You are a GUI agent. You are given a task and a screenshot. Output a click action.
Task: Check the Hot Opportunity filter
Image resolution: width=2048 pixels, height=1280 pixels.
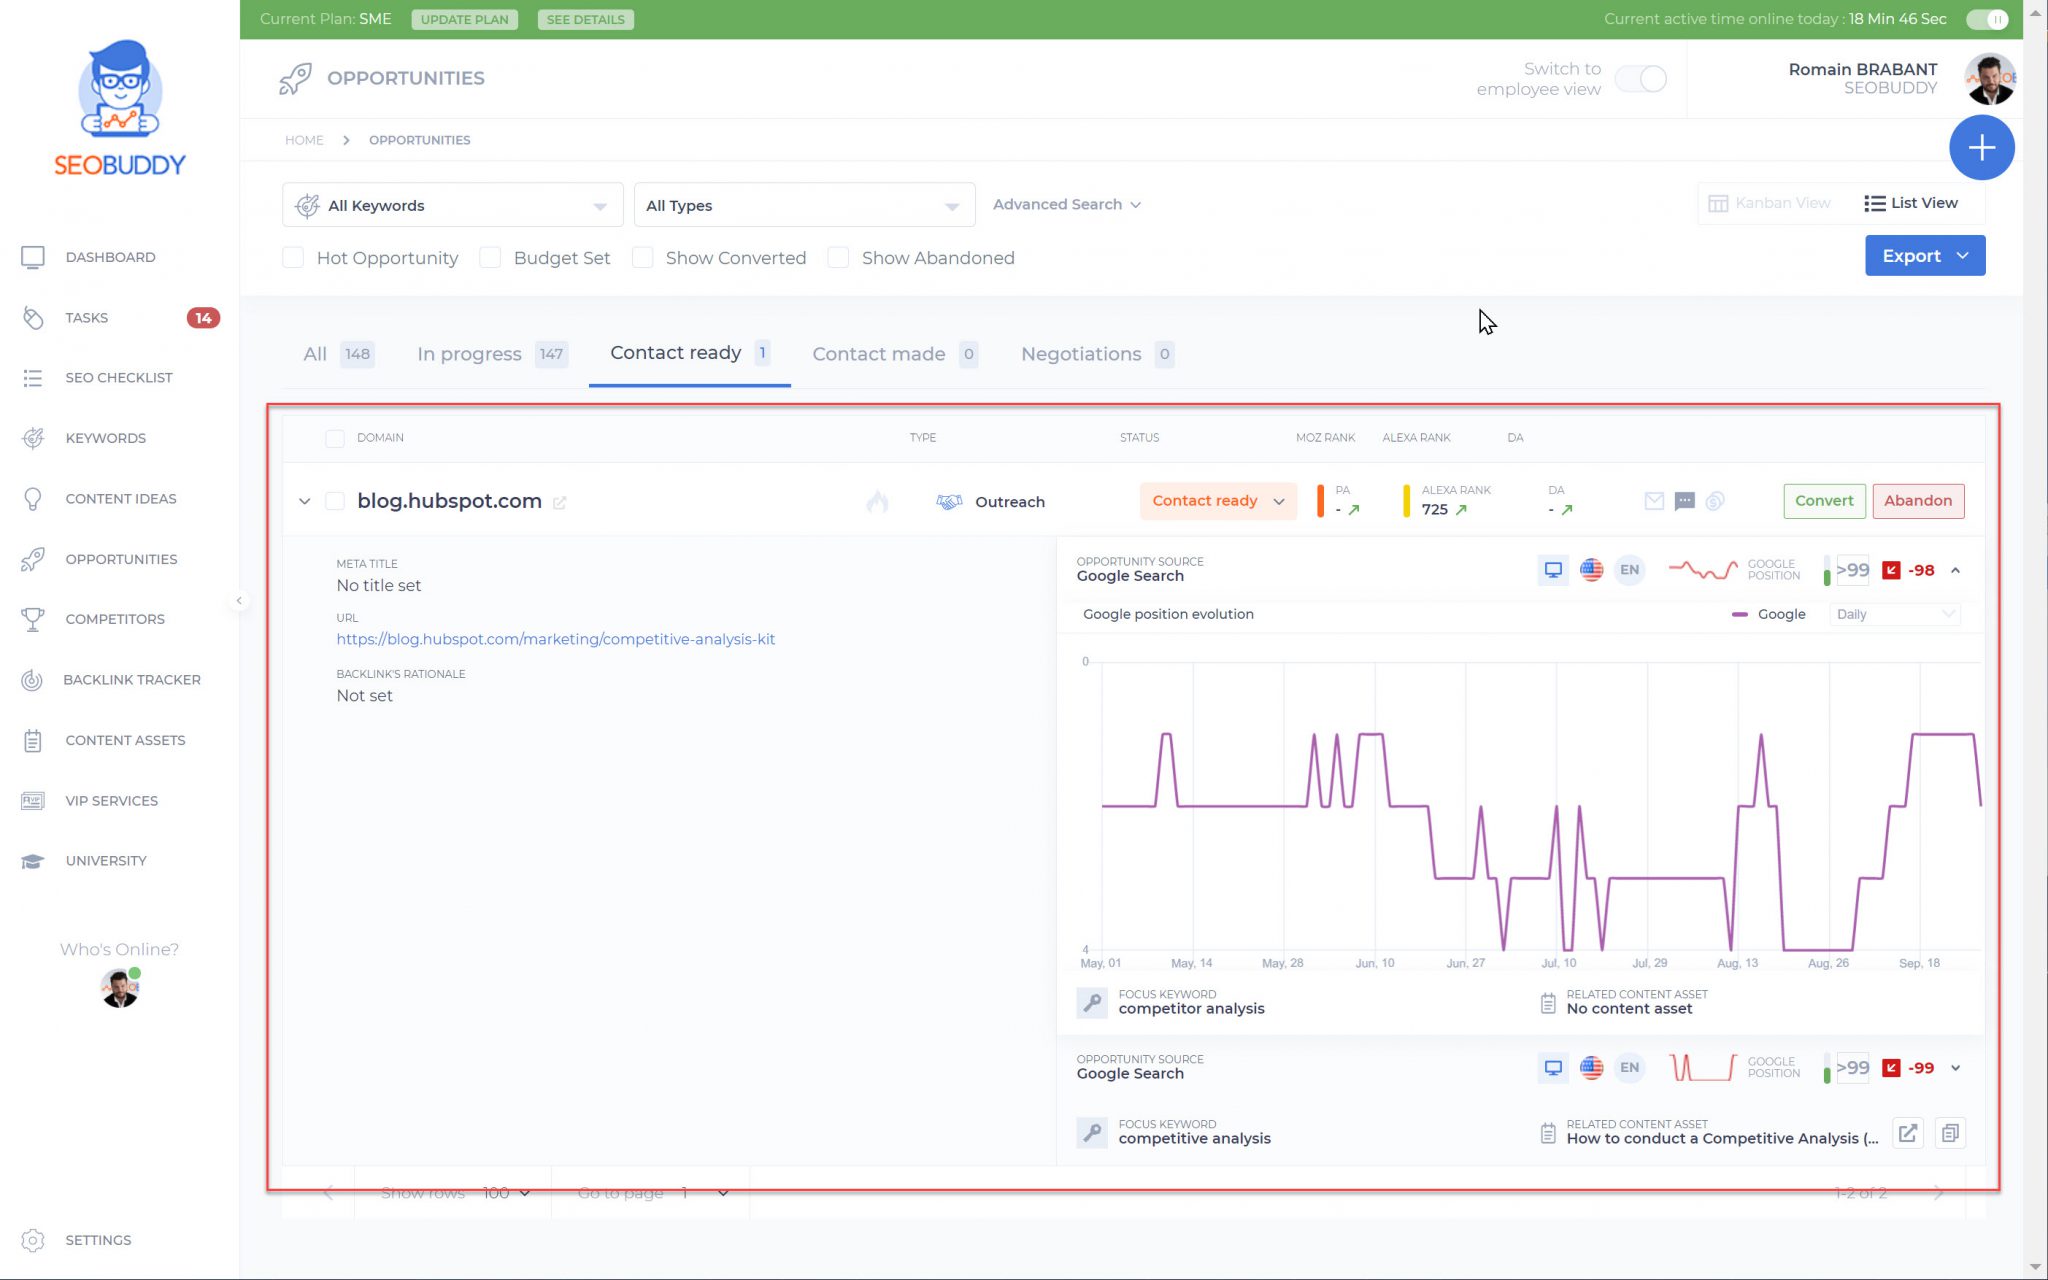coord(293,257)
